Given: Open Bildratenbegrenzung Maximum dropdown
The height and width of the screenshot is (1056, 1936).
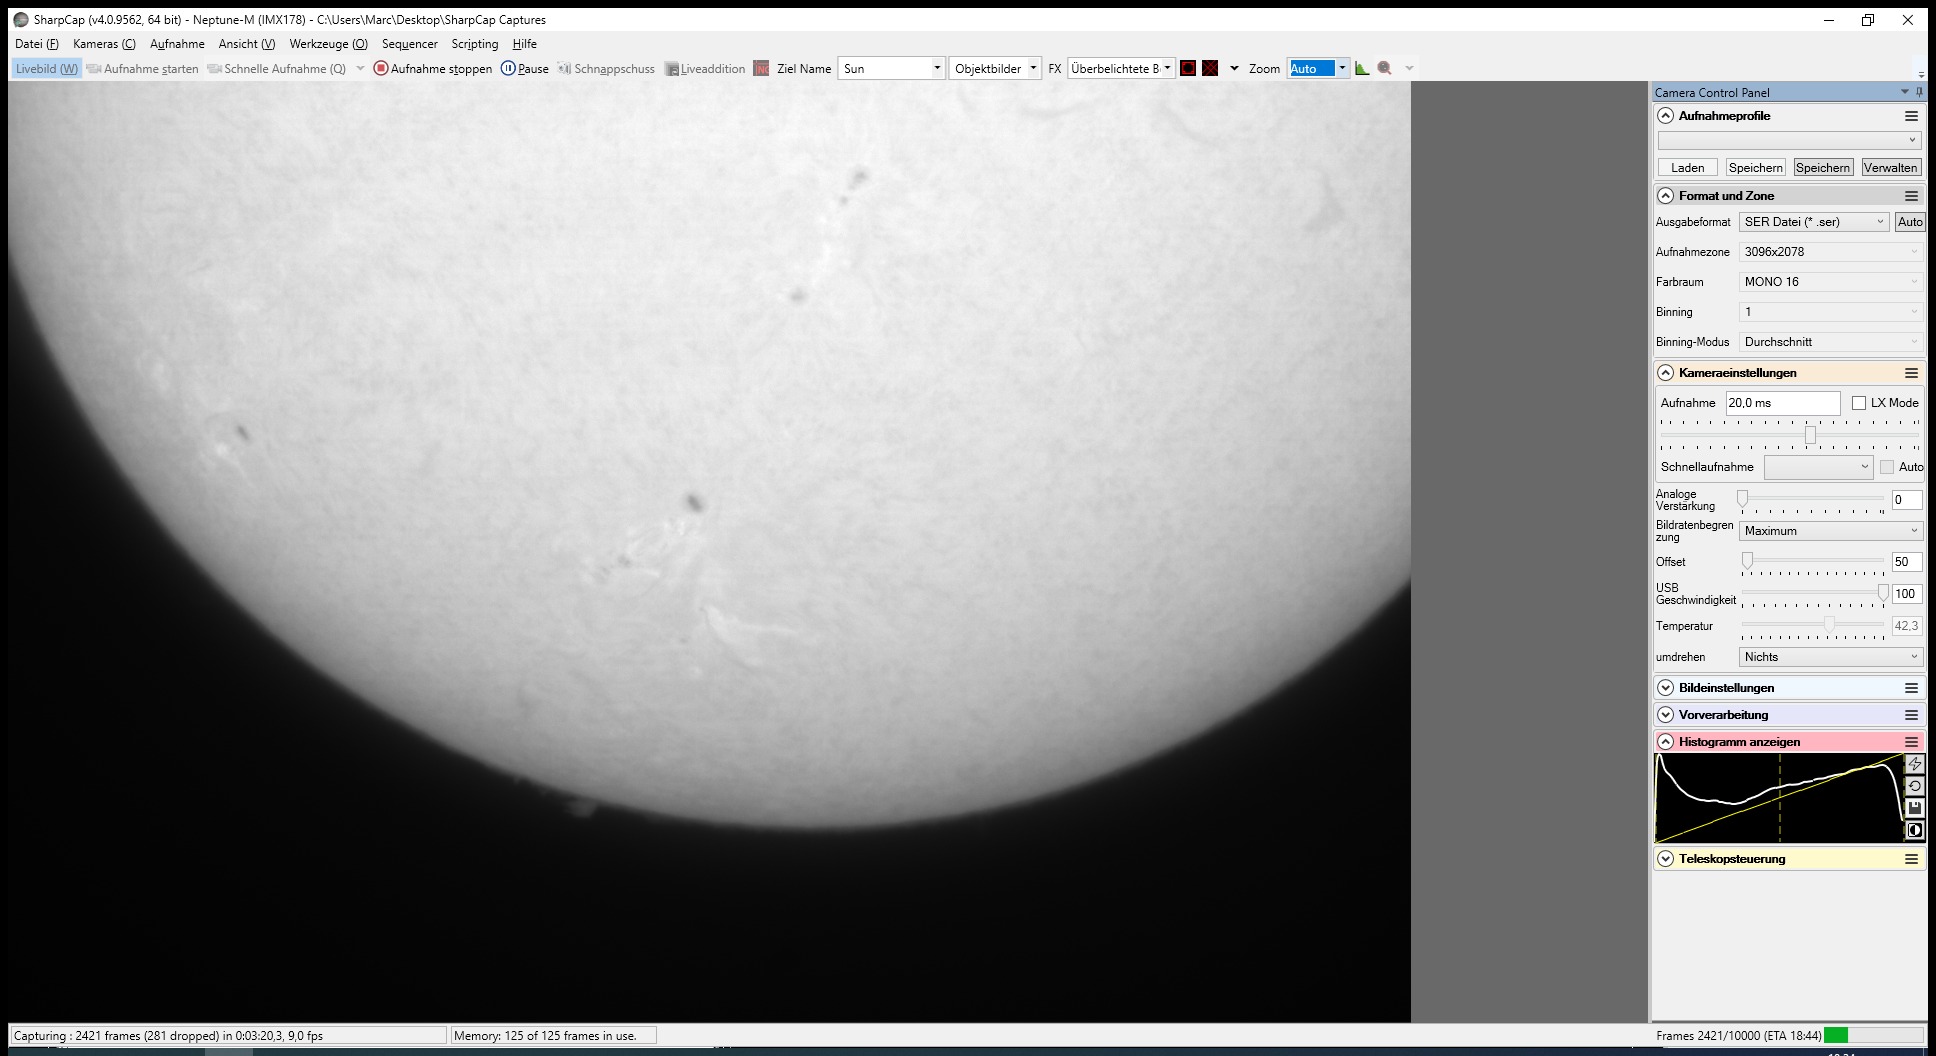Looking at the screenshot, I should tap(1831, 531).
